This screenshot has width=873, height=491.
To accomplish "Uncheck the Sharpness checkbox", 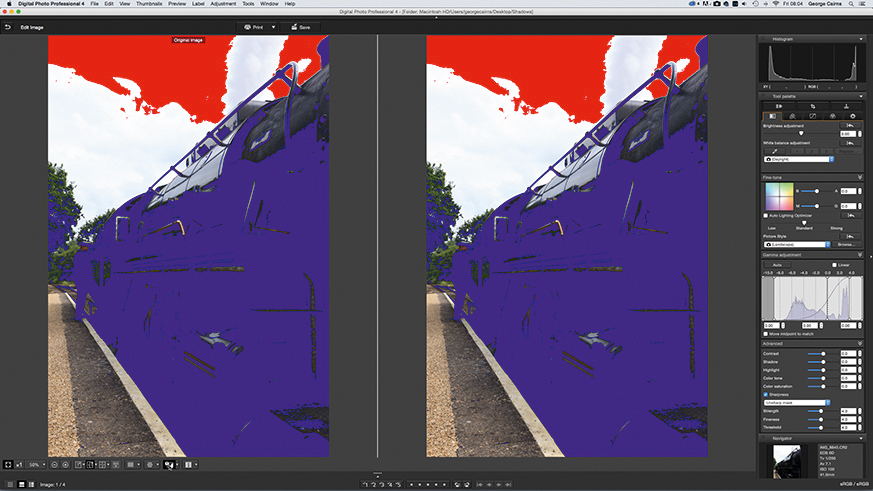I will (766, 394).
